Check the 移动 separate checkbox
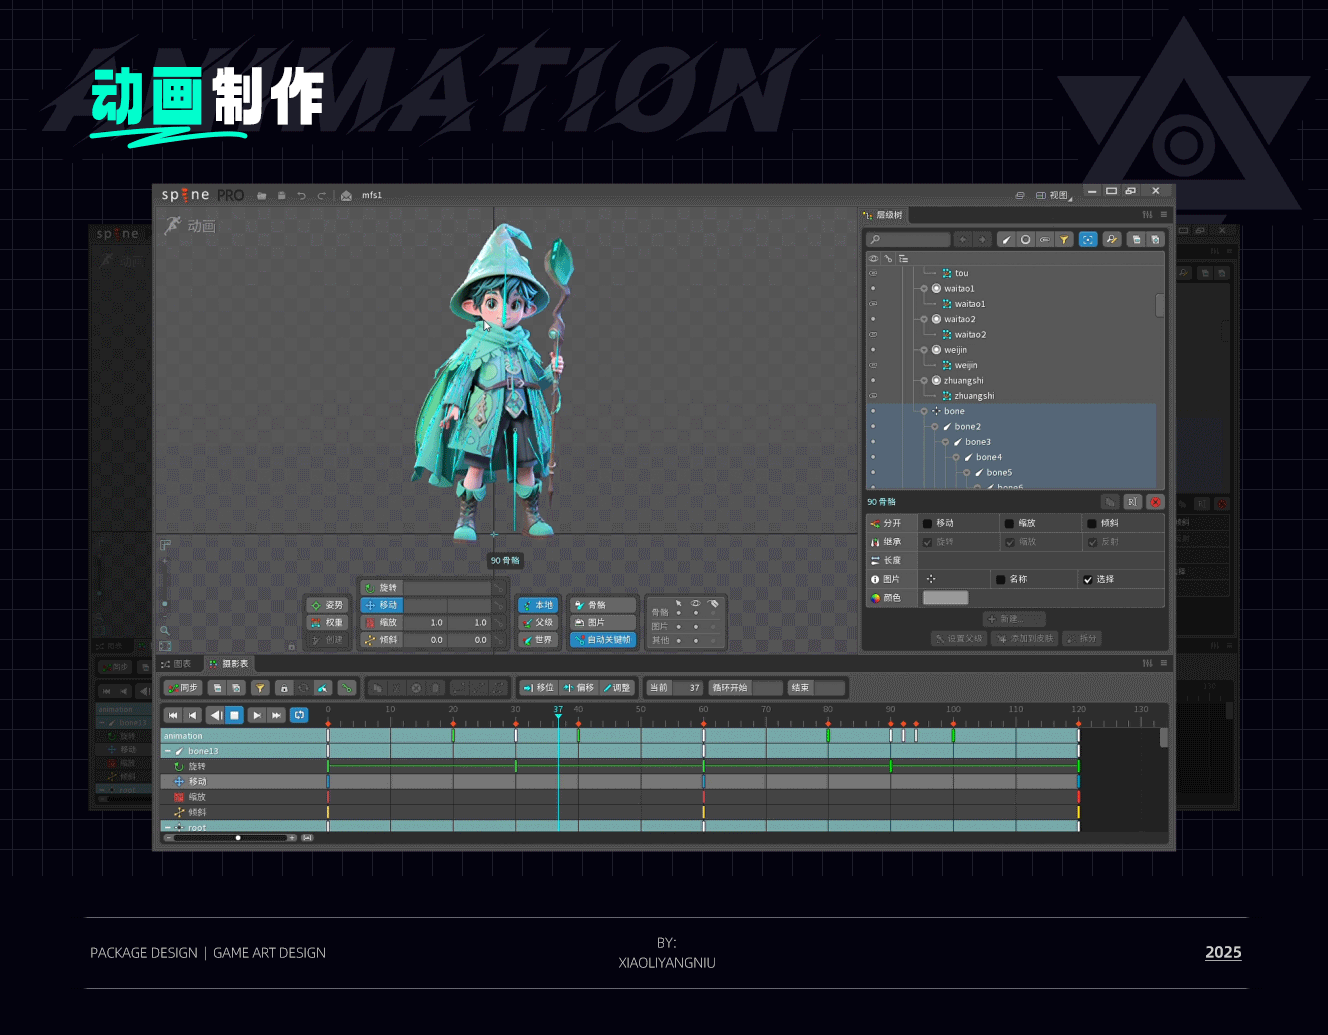This screenshot has height=1035, width=1328. pyautogui.click(x=927, y=523)
